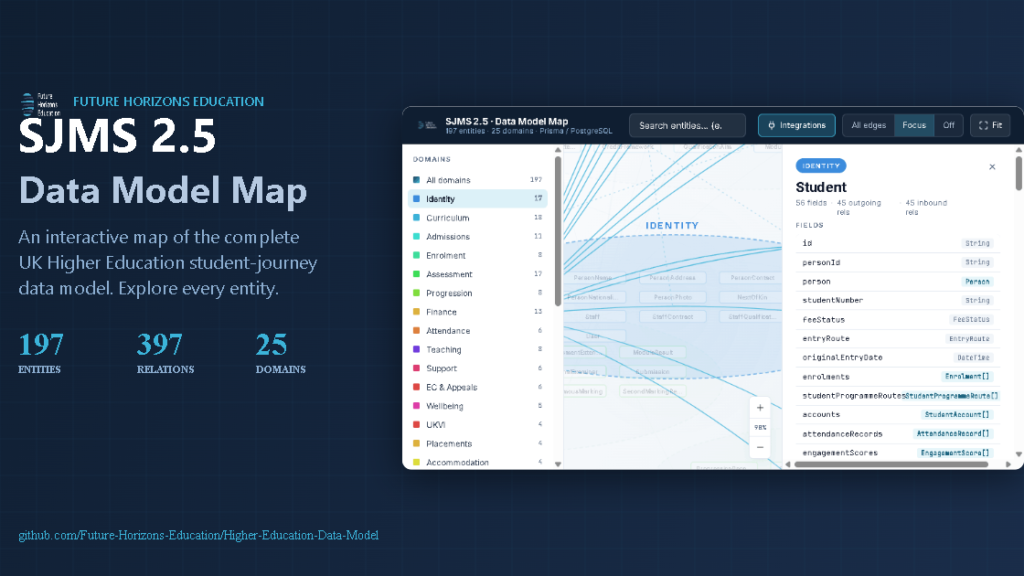Zoom in with the plus button
1024x576 pixels.
760,408
